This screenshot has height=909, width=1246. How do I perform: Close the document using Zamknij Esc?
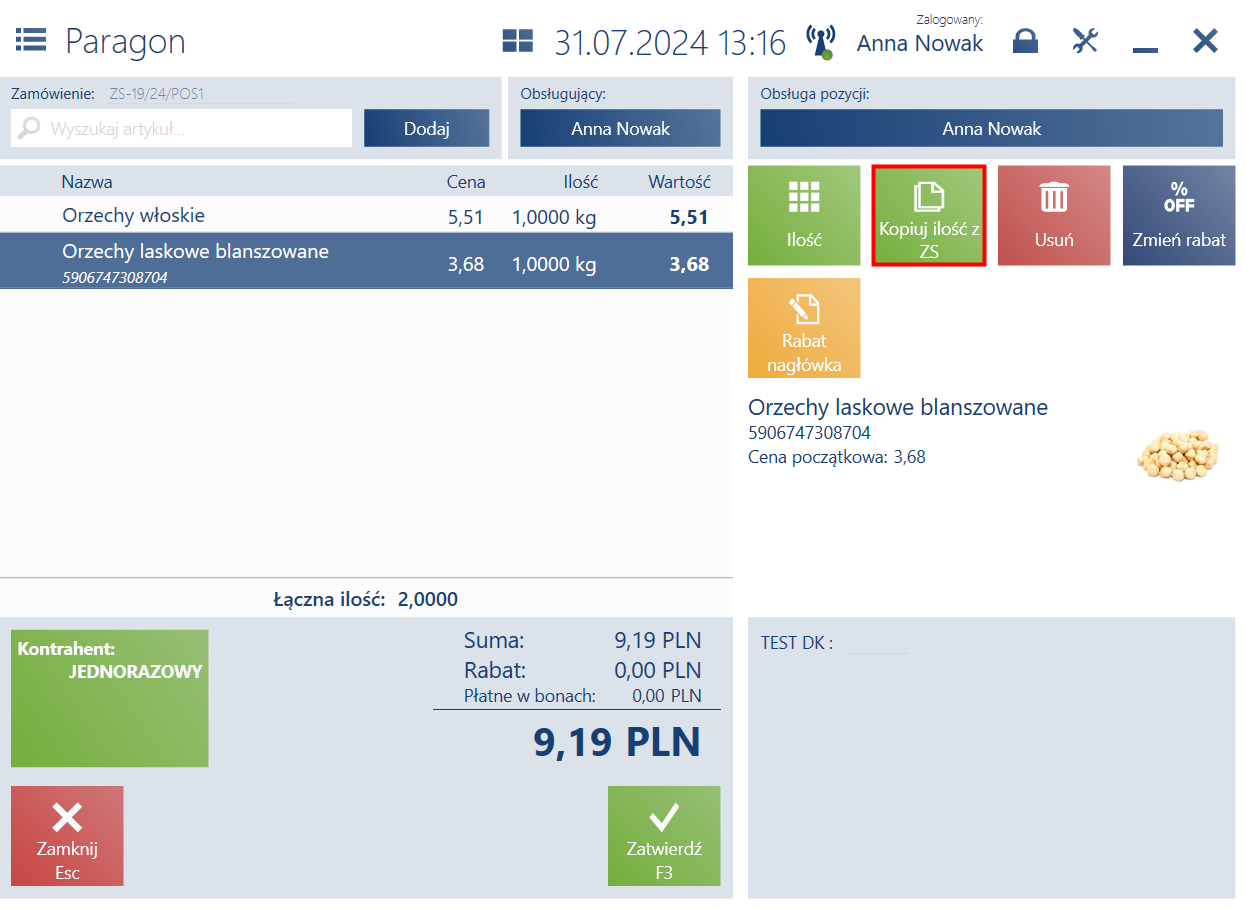(x=67, y=836)
